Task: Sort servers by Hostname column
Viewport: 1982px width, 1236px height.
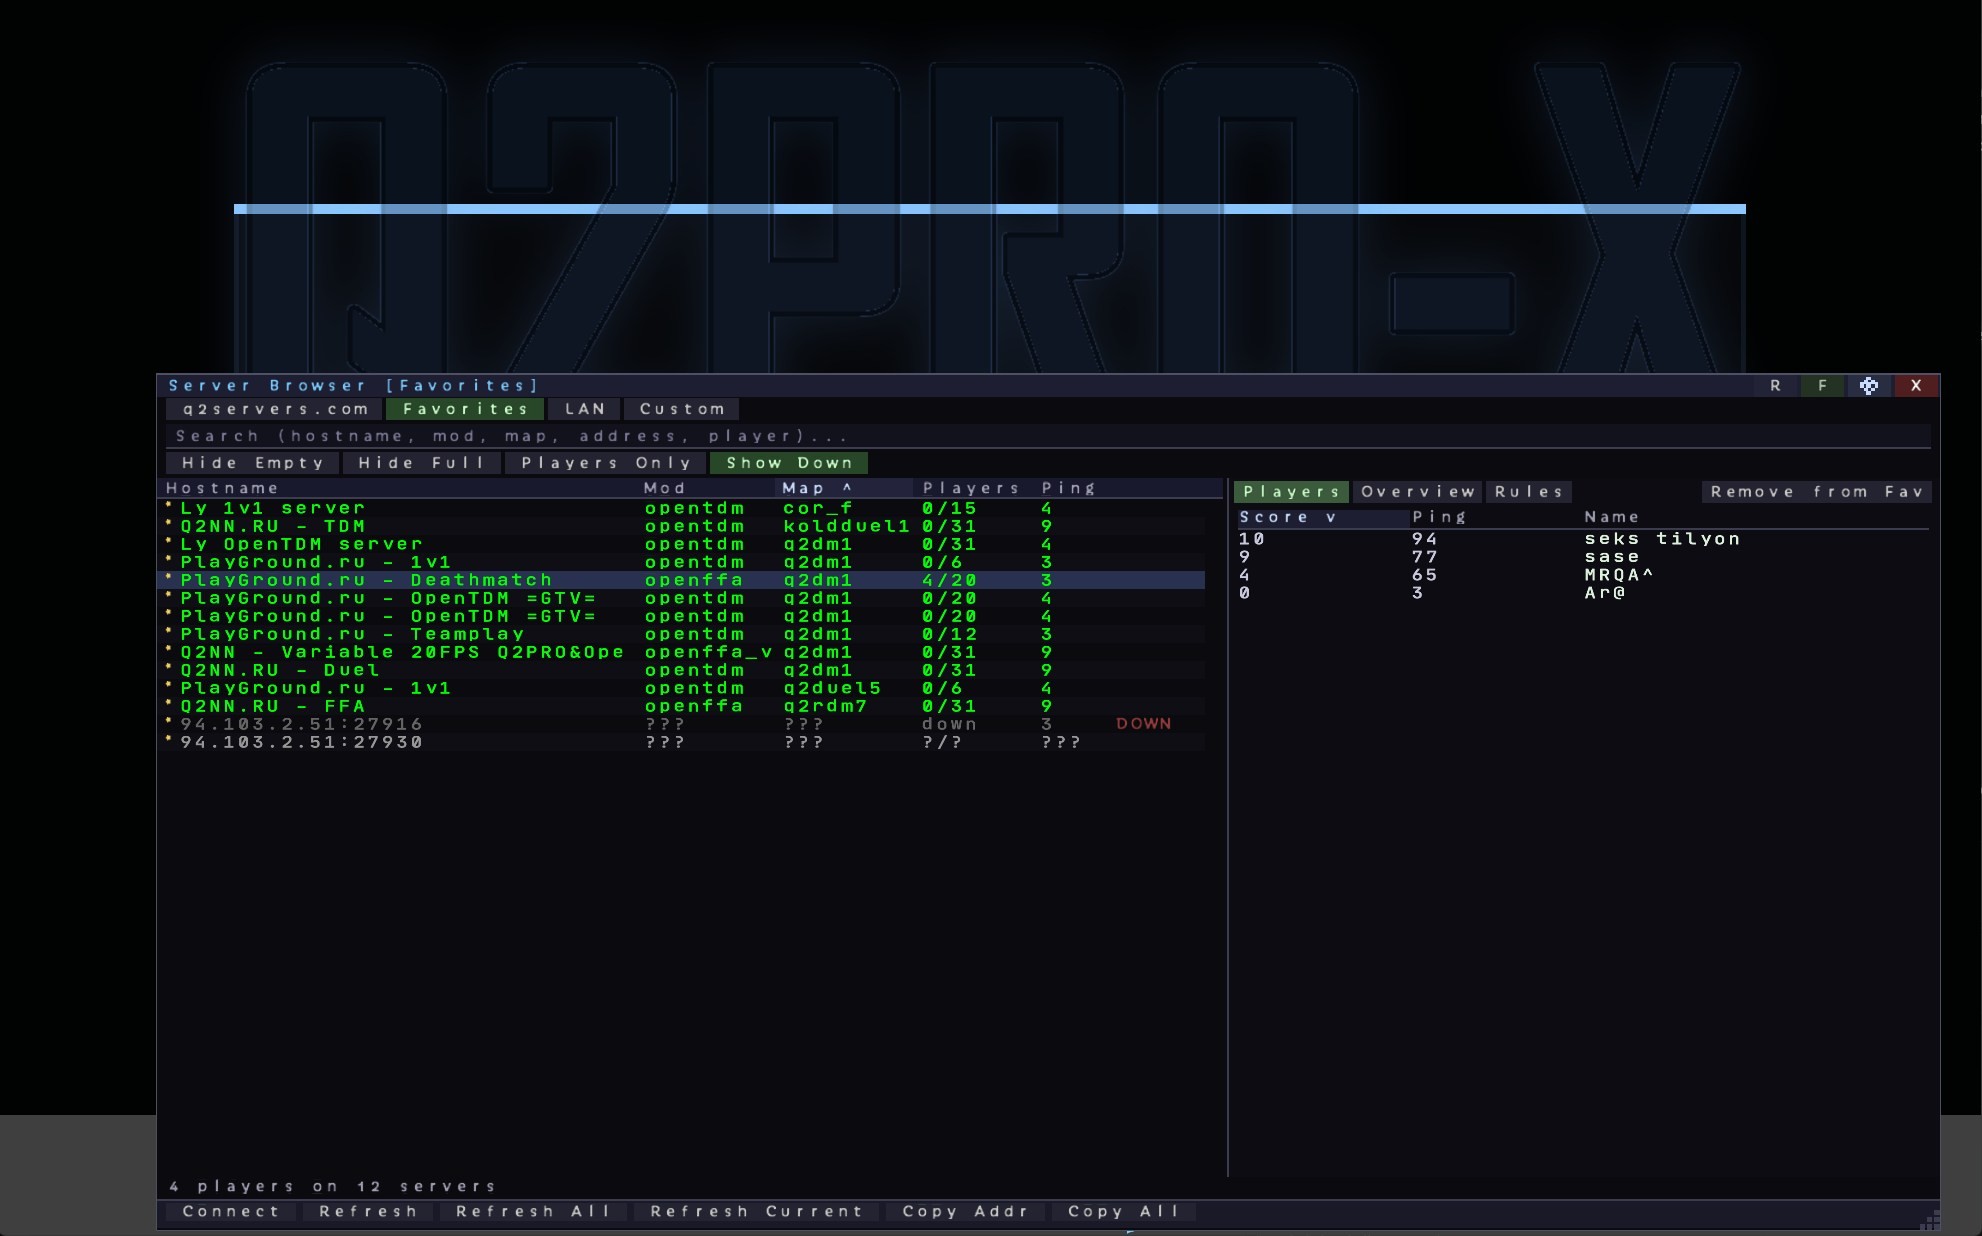Action: tap(400, 488)
